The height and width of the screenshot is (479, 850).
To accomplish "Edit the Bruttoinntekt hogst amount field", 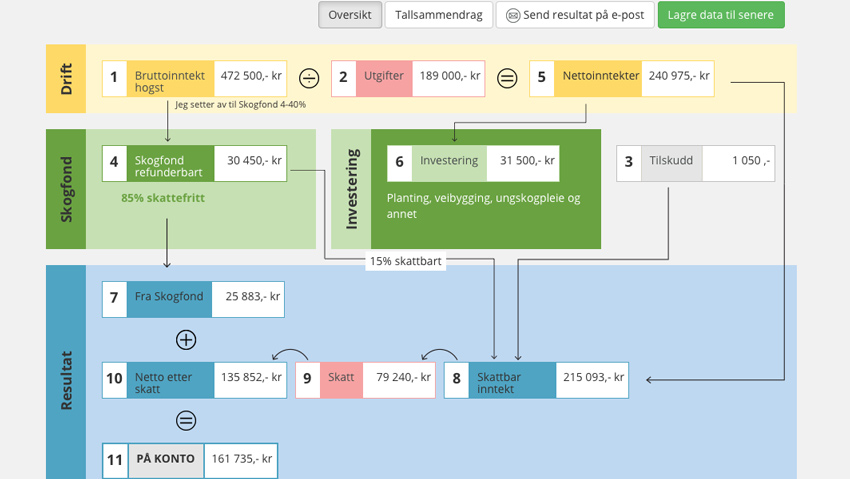I will (250, 77).
